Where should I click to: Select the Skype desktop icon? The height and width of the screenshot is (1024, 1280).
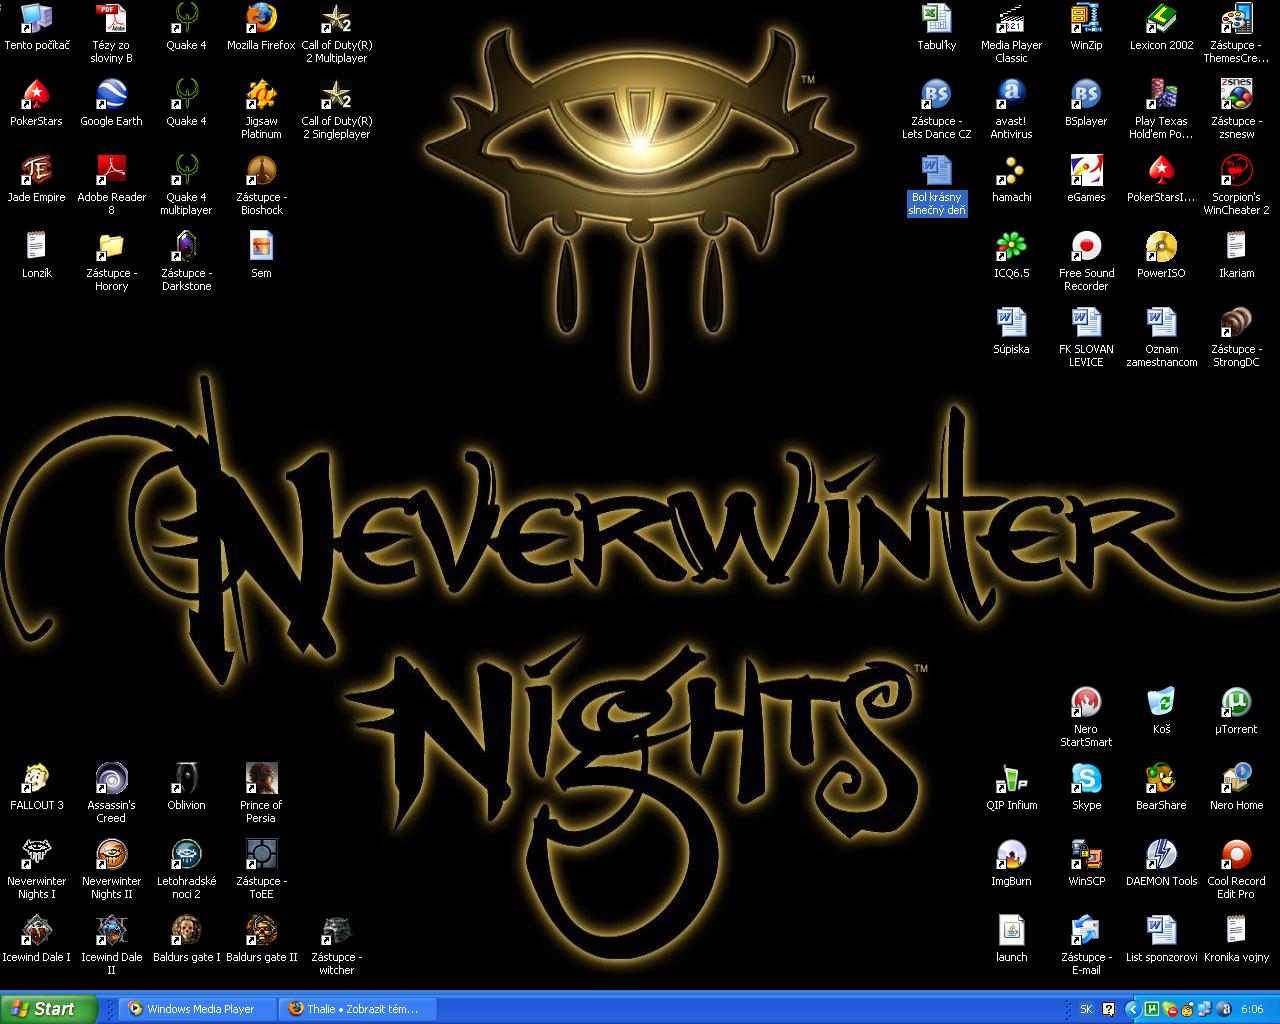(x=1086, y=779)
